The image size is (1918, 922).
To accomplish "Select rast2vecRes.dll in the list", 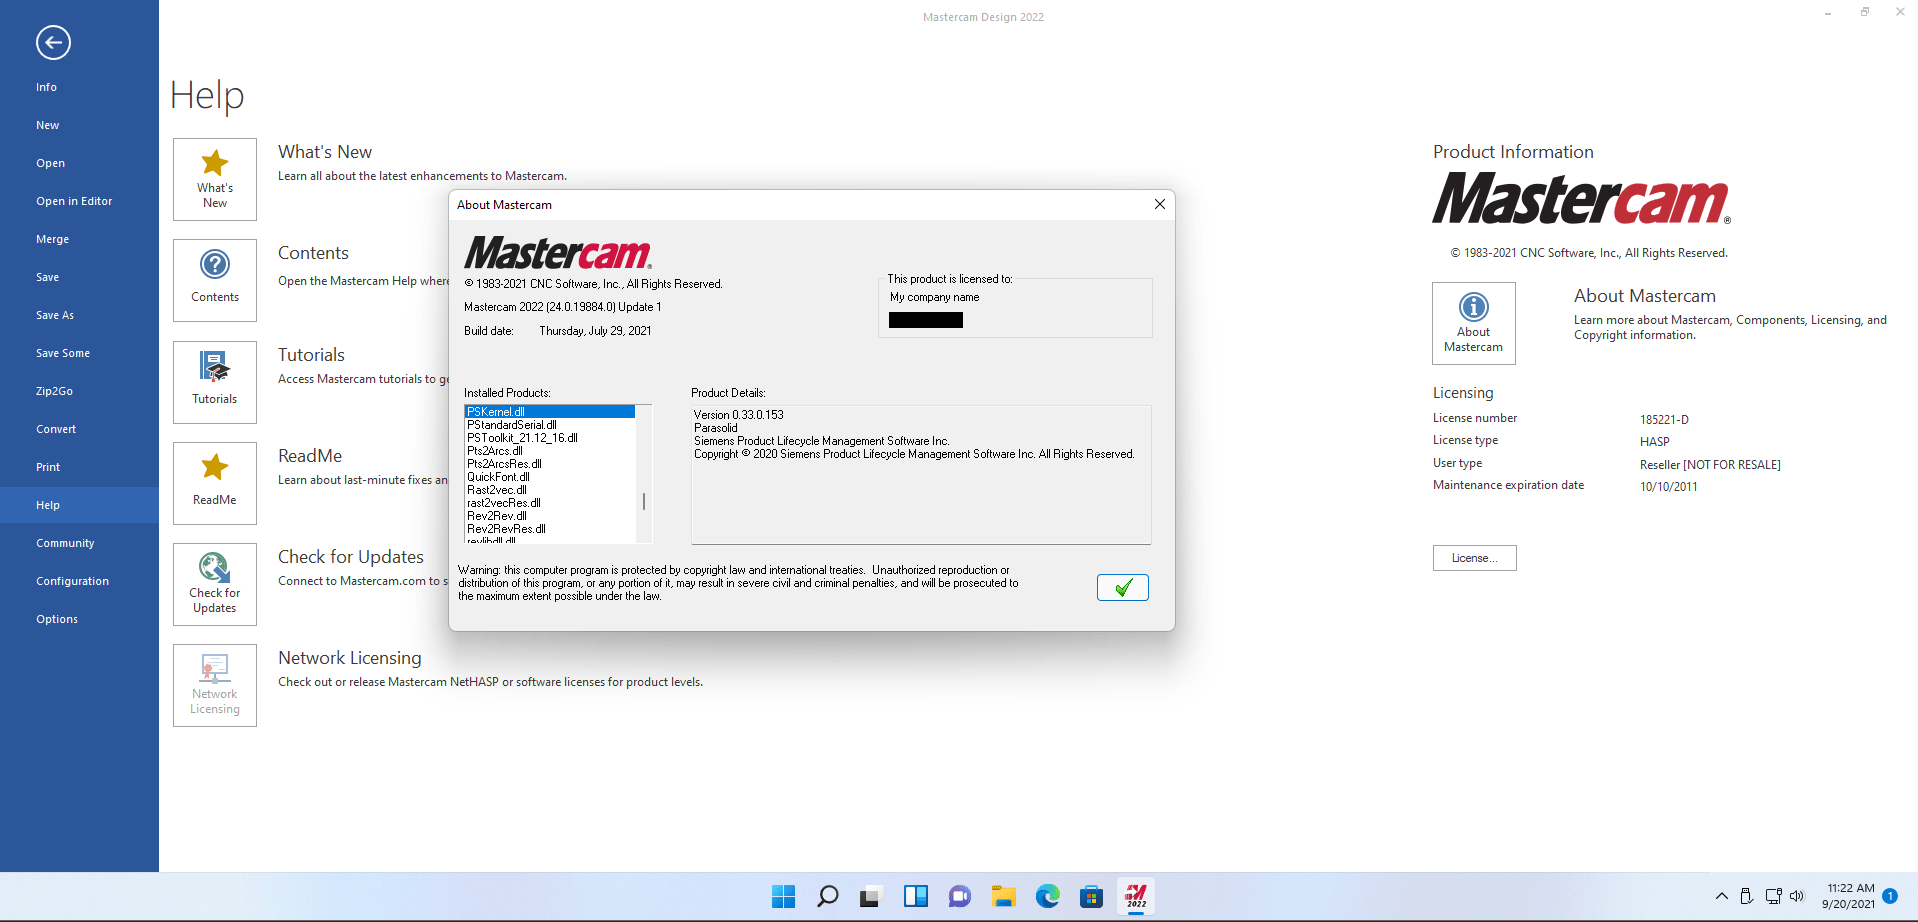I will coord(550,503).
